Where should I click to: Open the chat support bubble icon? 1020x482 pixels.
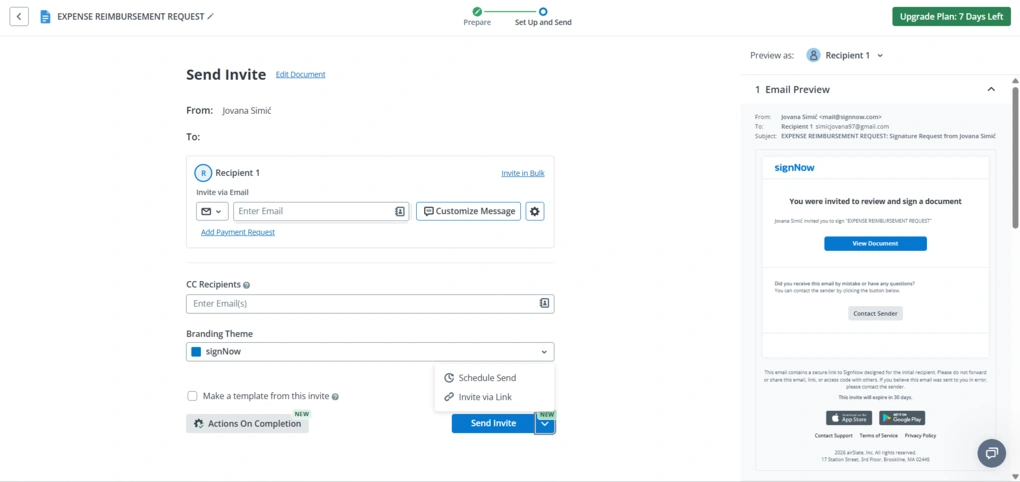click(x=992, y=453)
